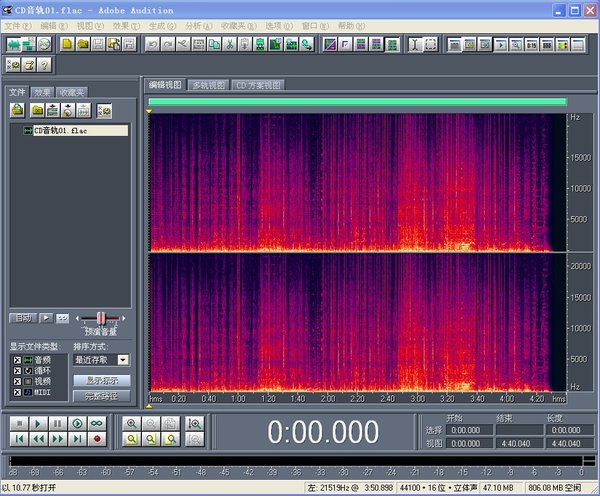Click the undo arrow toolbar icon
This screenshot has width=600, height=496.
(x=153, y=45)
